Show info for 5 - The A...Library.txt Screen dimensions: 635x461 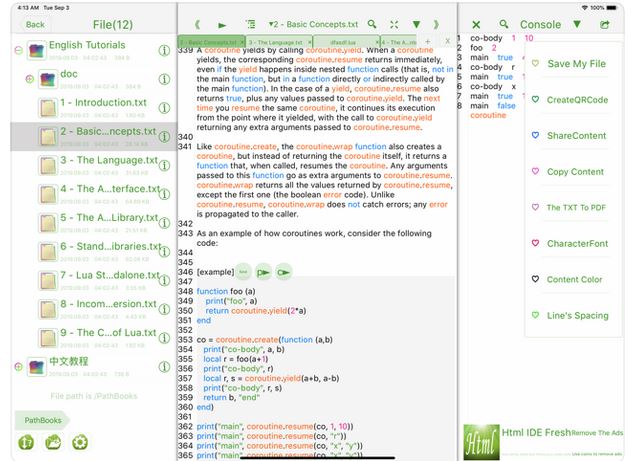click(164, 223)
